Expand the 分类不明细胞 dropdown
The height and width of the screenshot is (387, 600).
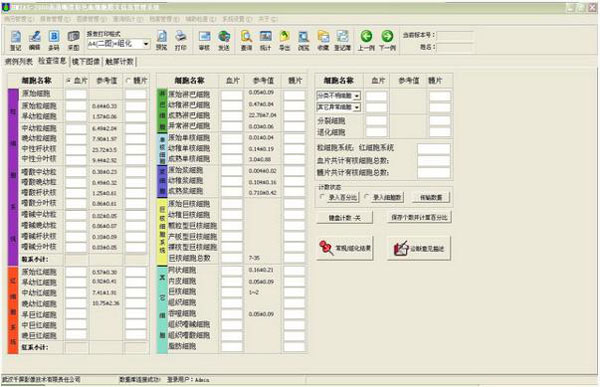(x=338, y=96)
